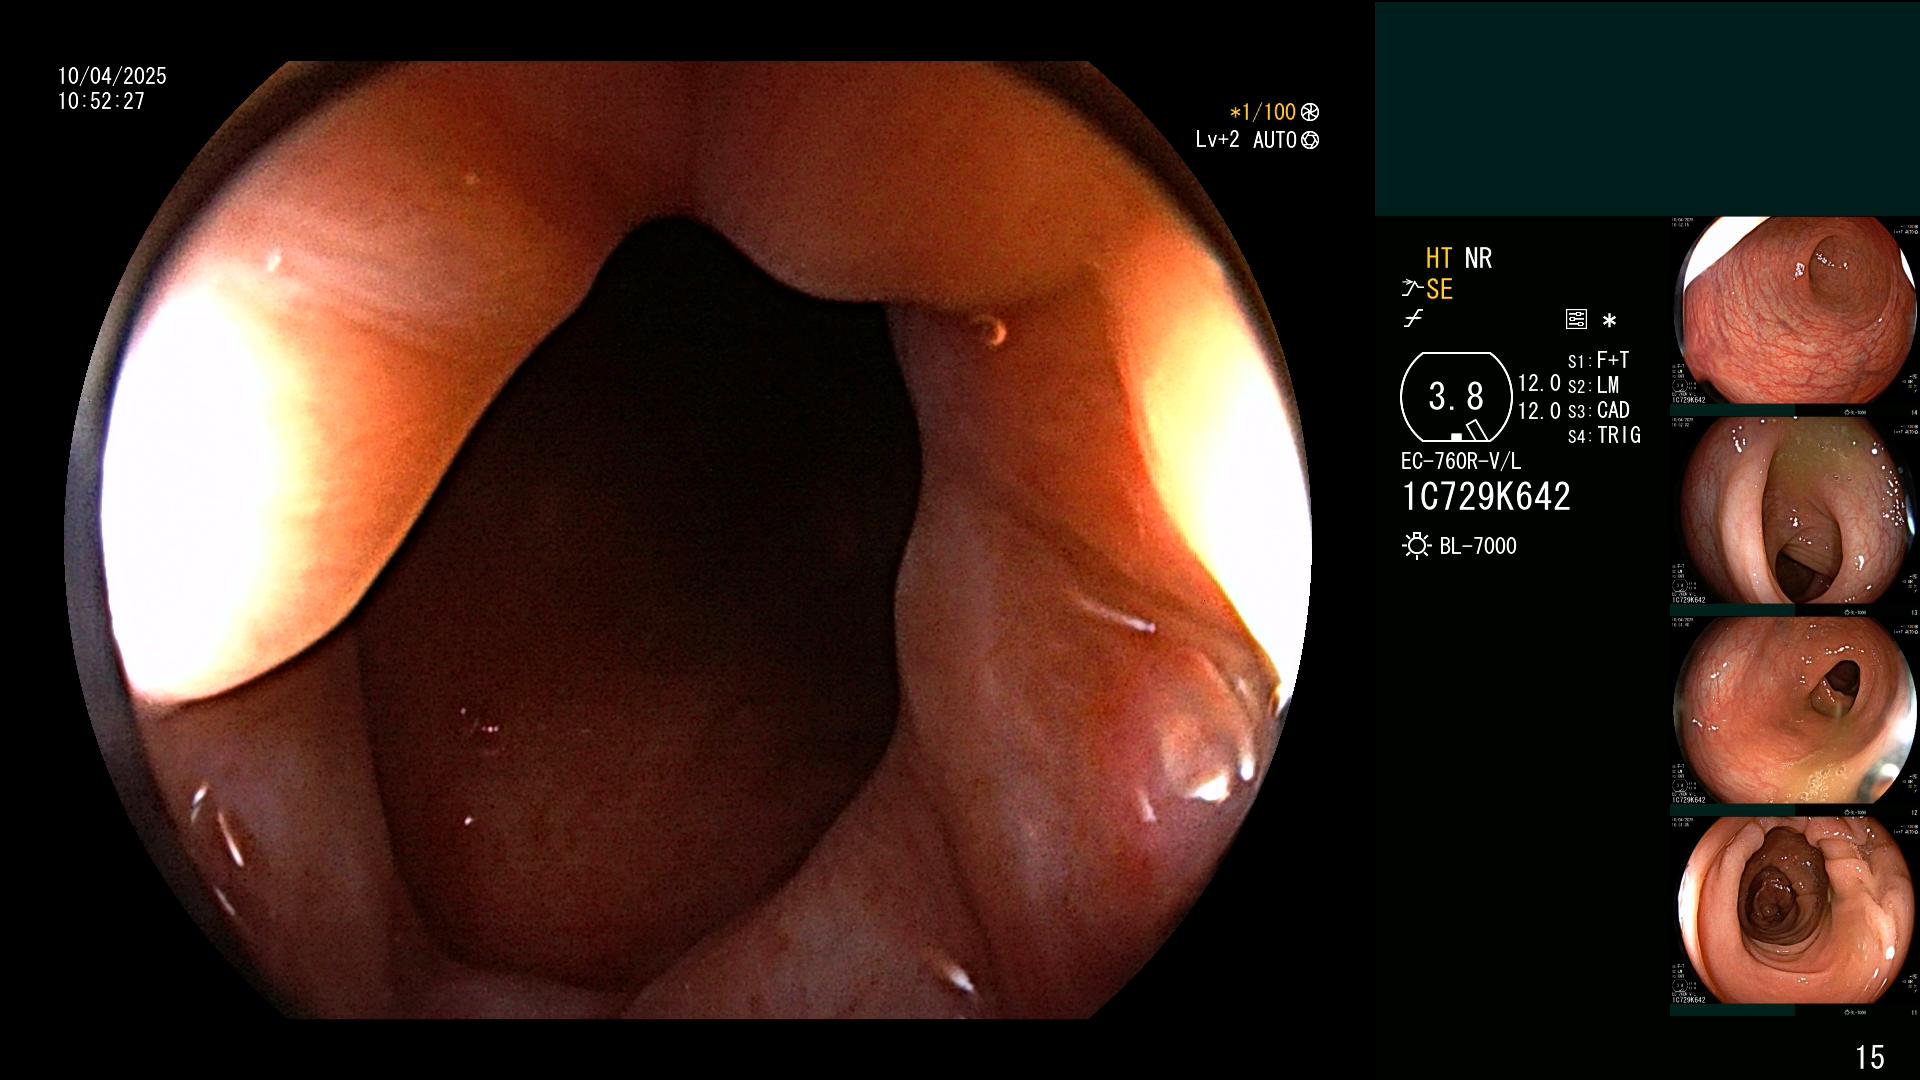Click the S3 CAD switch assignment

tap(1599, 410)
